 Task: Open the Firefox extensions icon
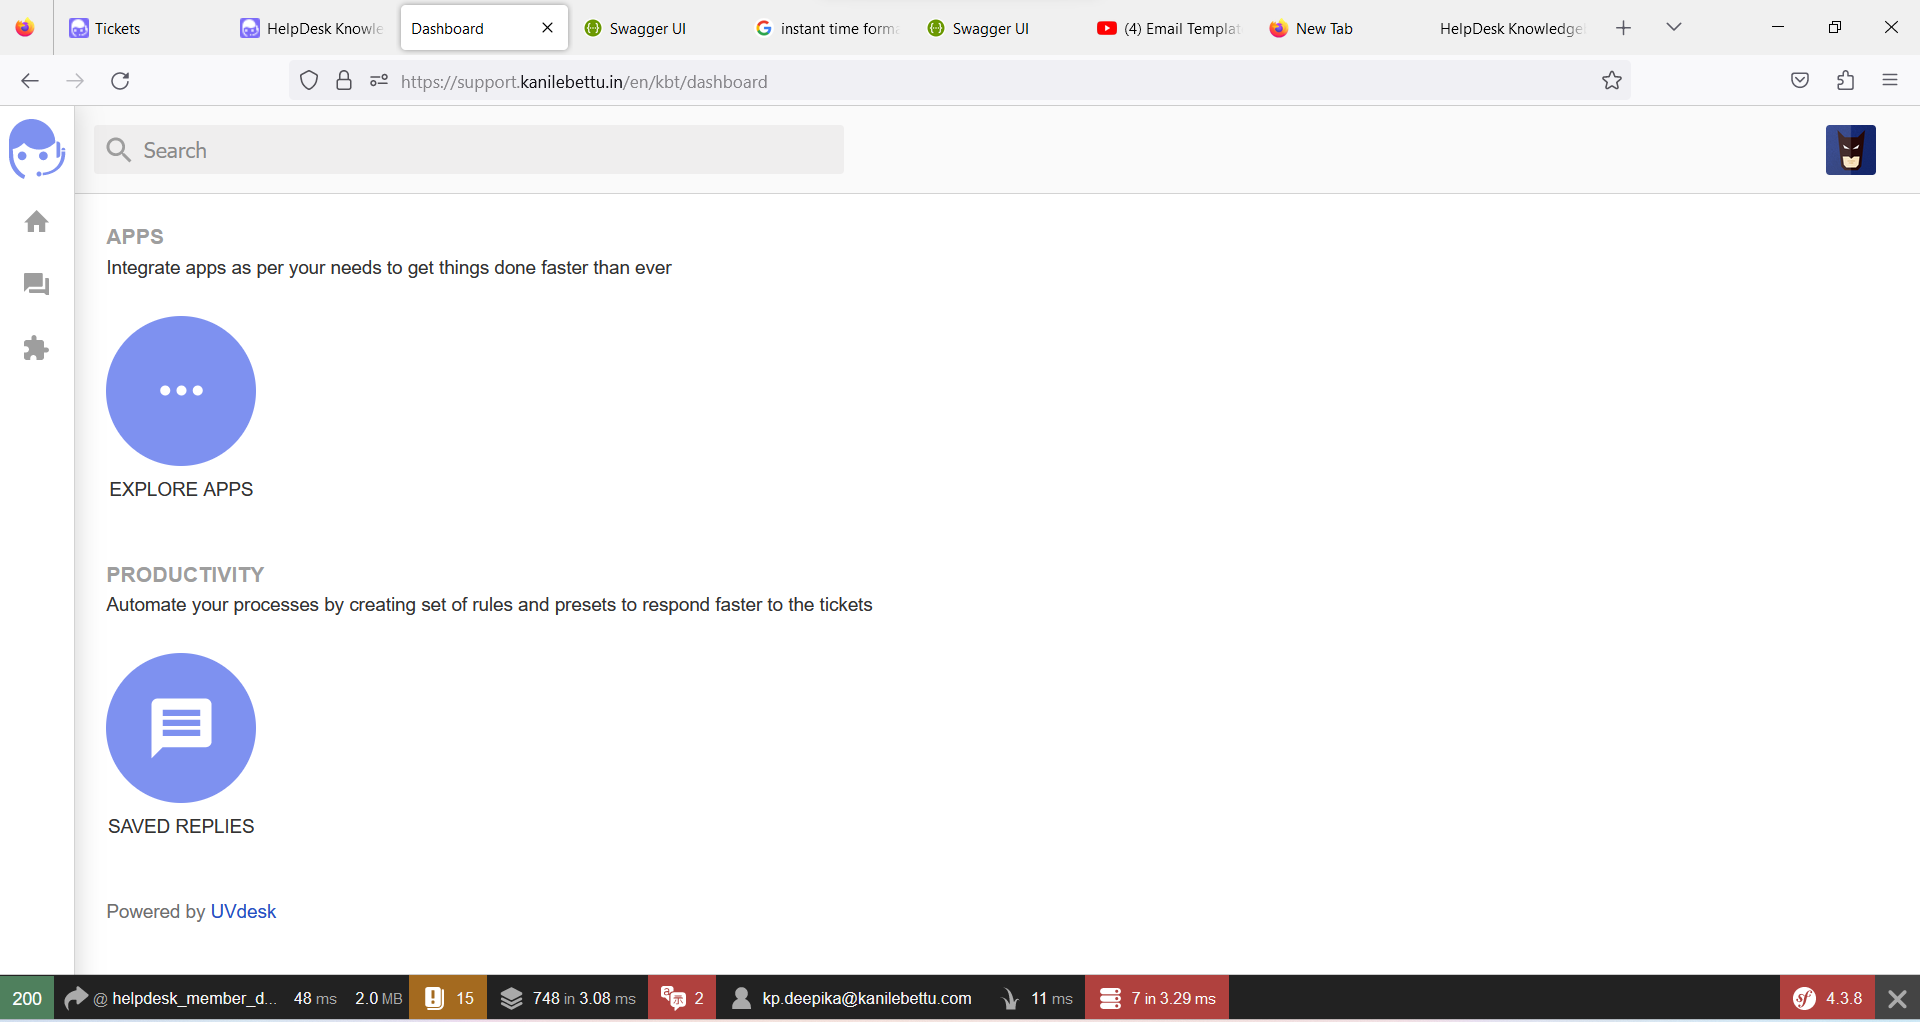[x=1846, y=81]
